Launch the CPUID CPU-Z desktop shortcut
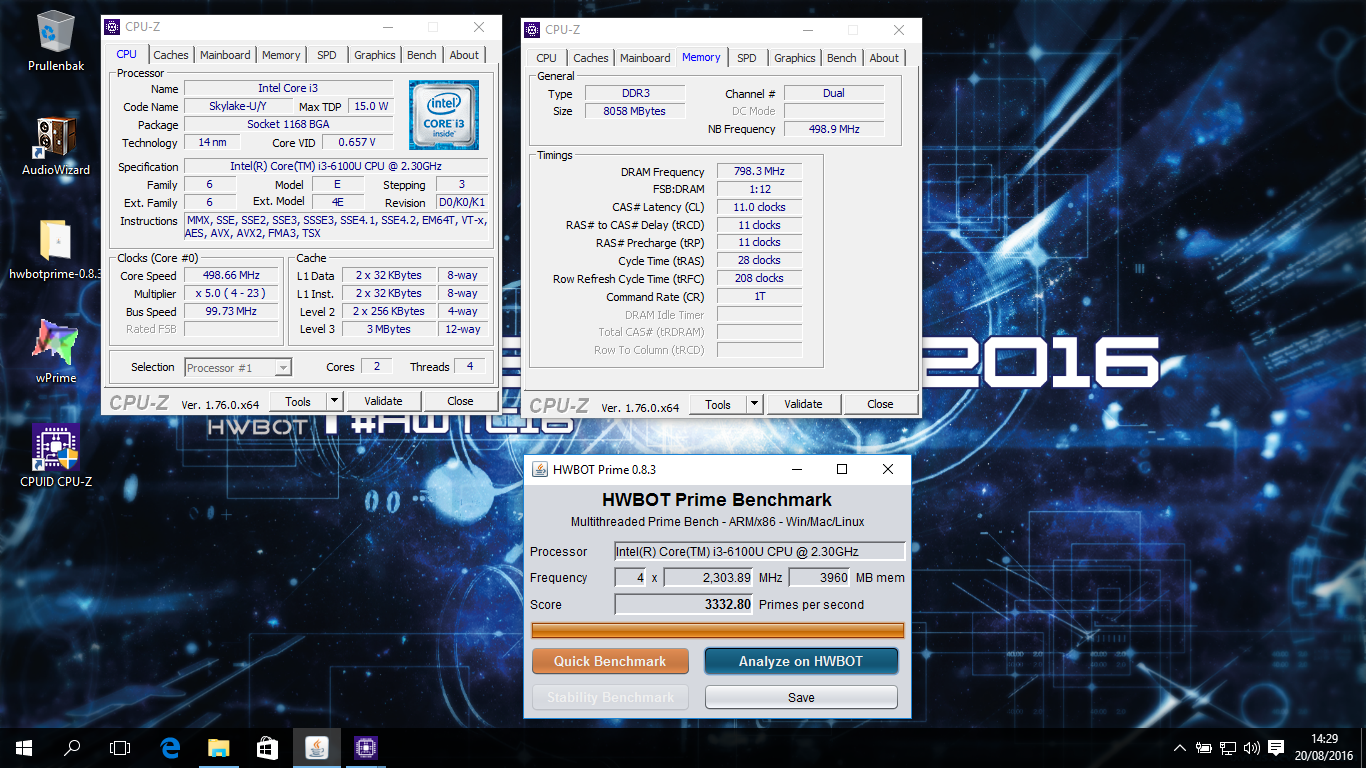Image resolution: width=1366 pixels, height=768 pixels. pos(56,456)
